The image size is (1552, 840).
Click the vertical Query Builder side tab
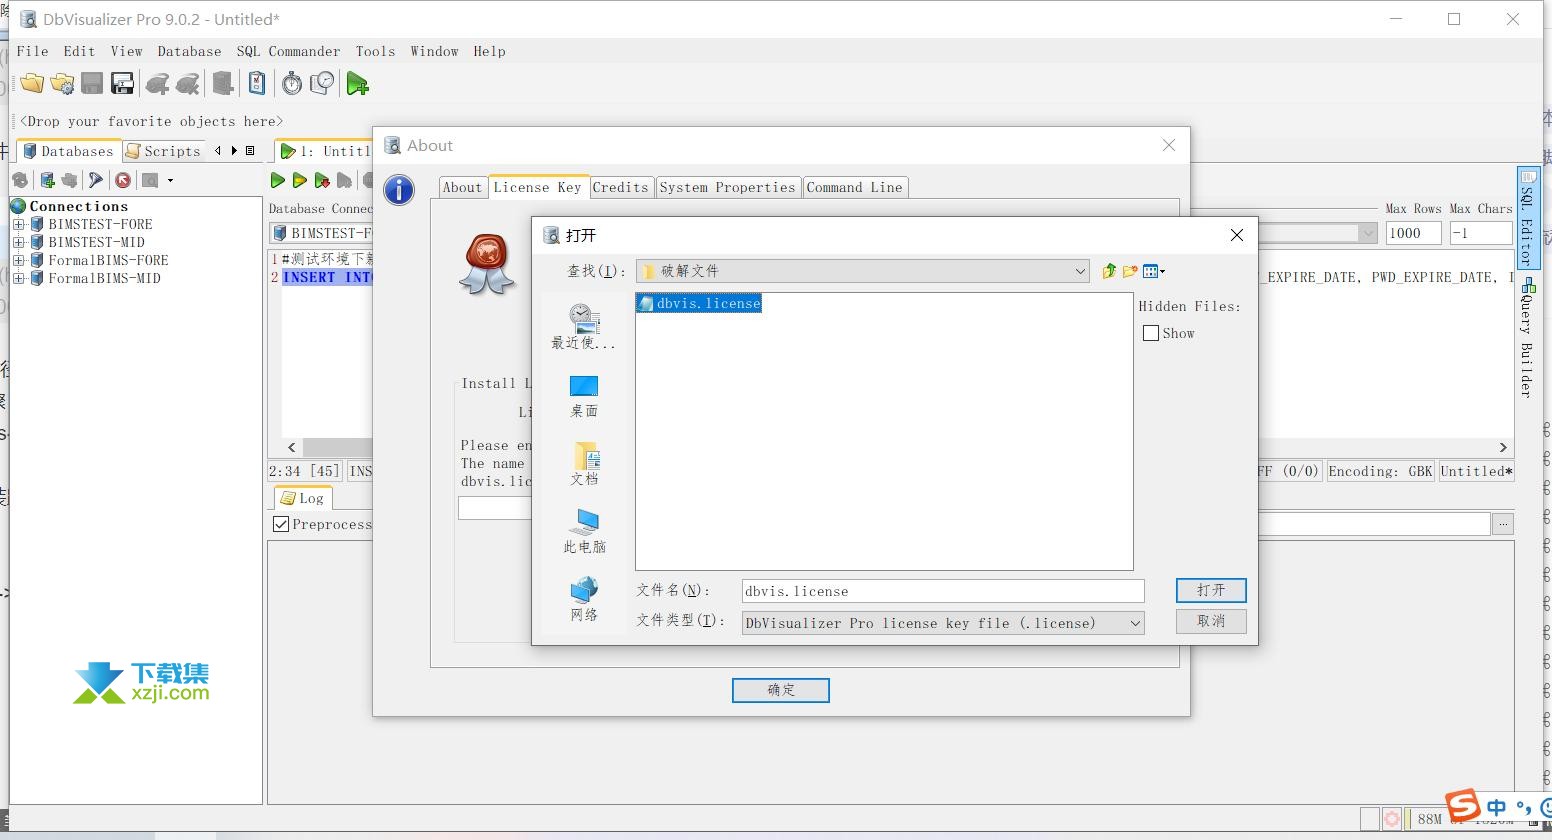(1526, 340)
